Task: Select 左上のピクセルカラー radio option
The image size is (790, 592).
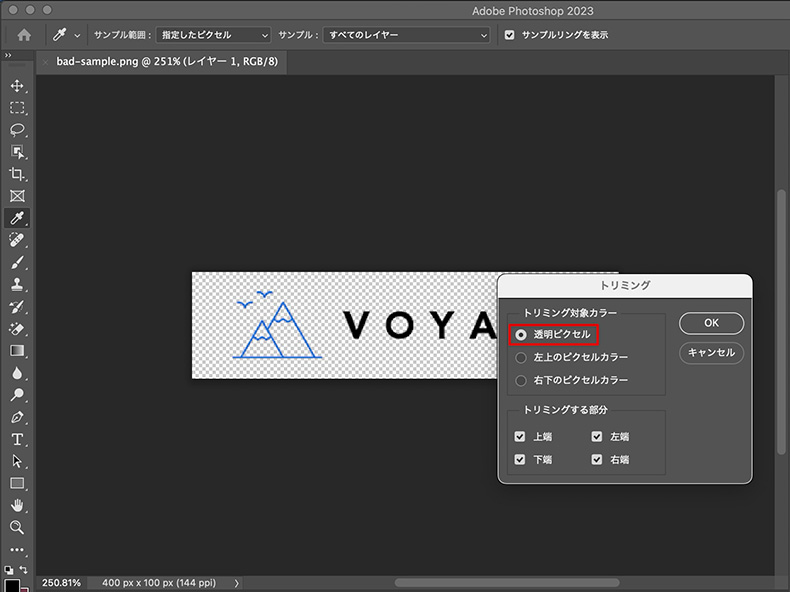Action: coord(520,357)
